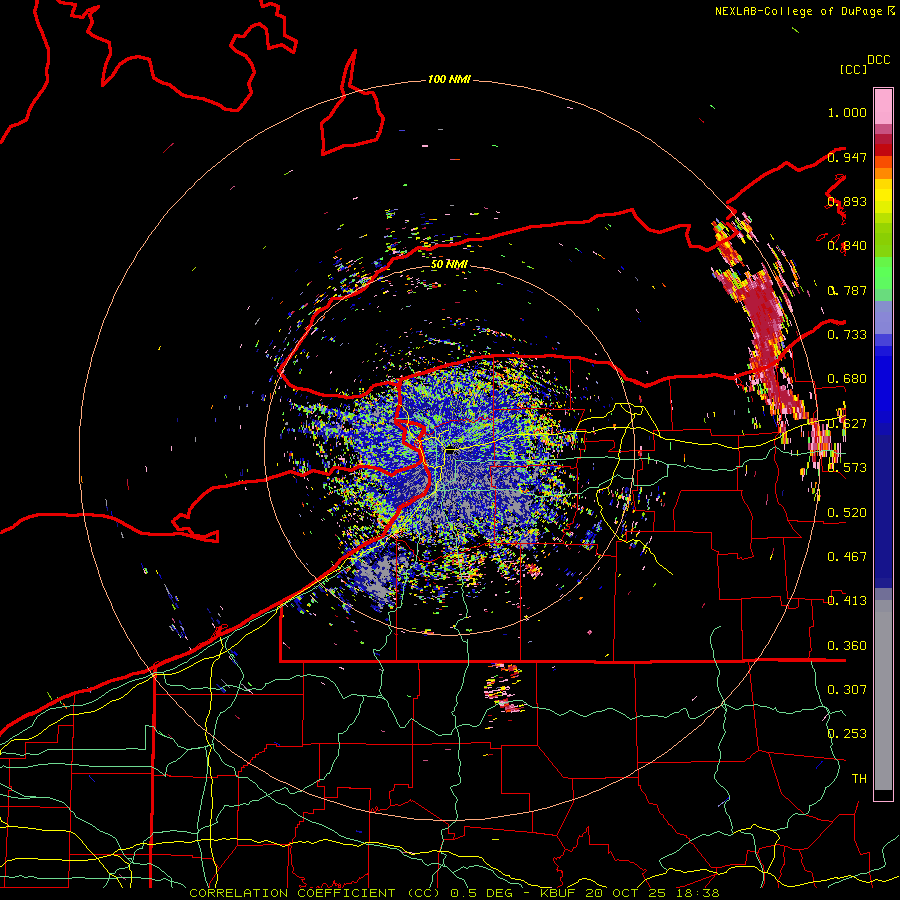Click the 100 NMI range ring label

point(449,79)
